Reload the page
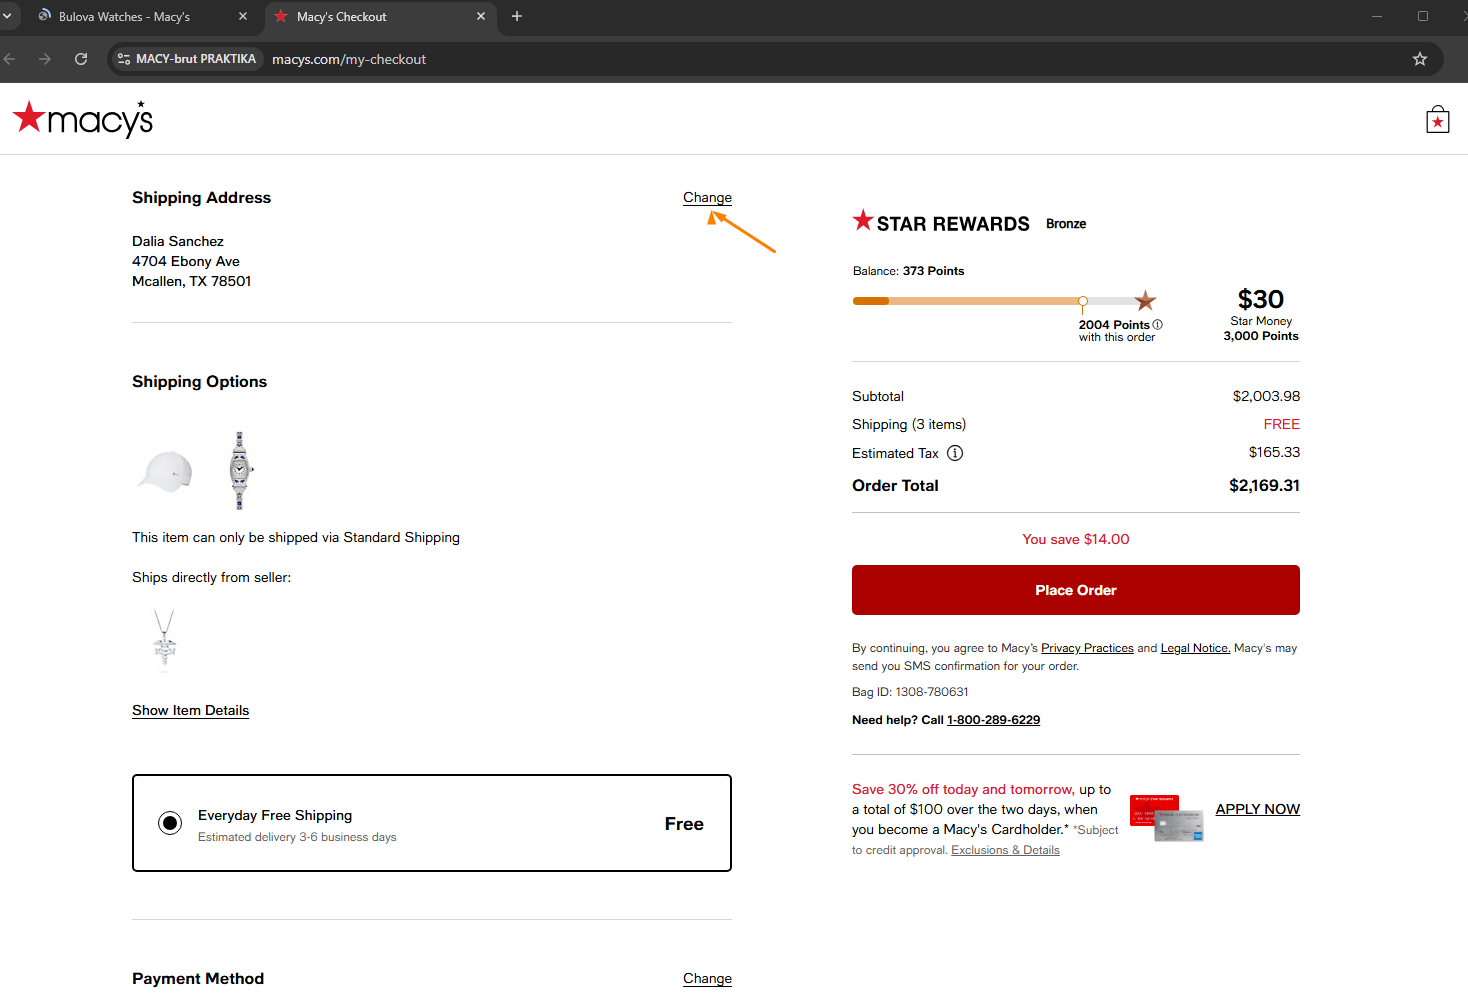The image size is (1468, 998). click(x=81, y=59)
